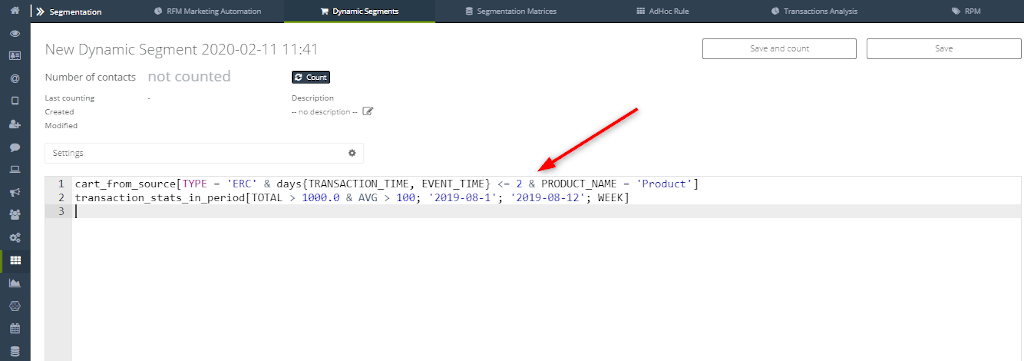This screenshot has width=1024, height=361.
Task: Open the square mobile sidebar icon
Action: [x=15, y=101]
